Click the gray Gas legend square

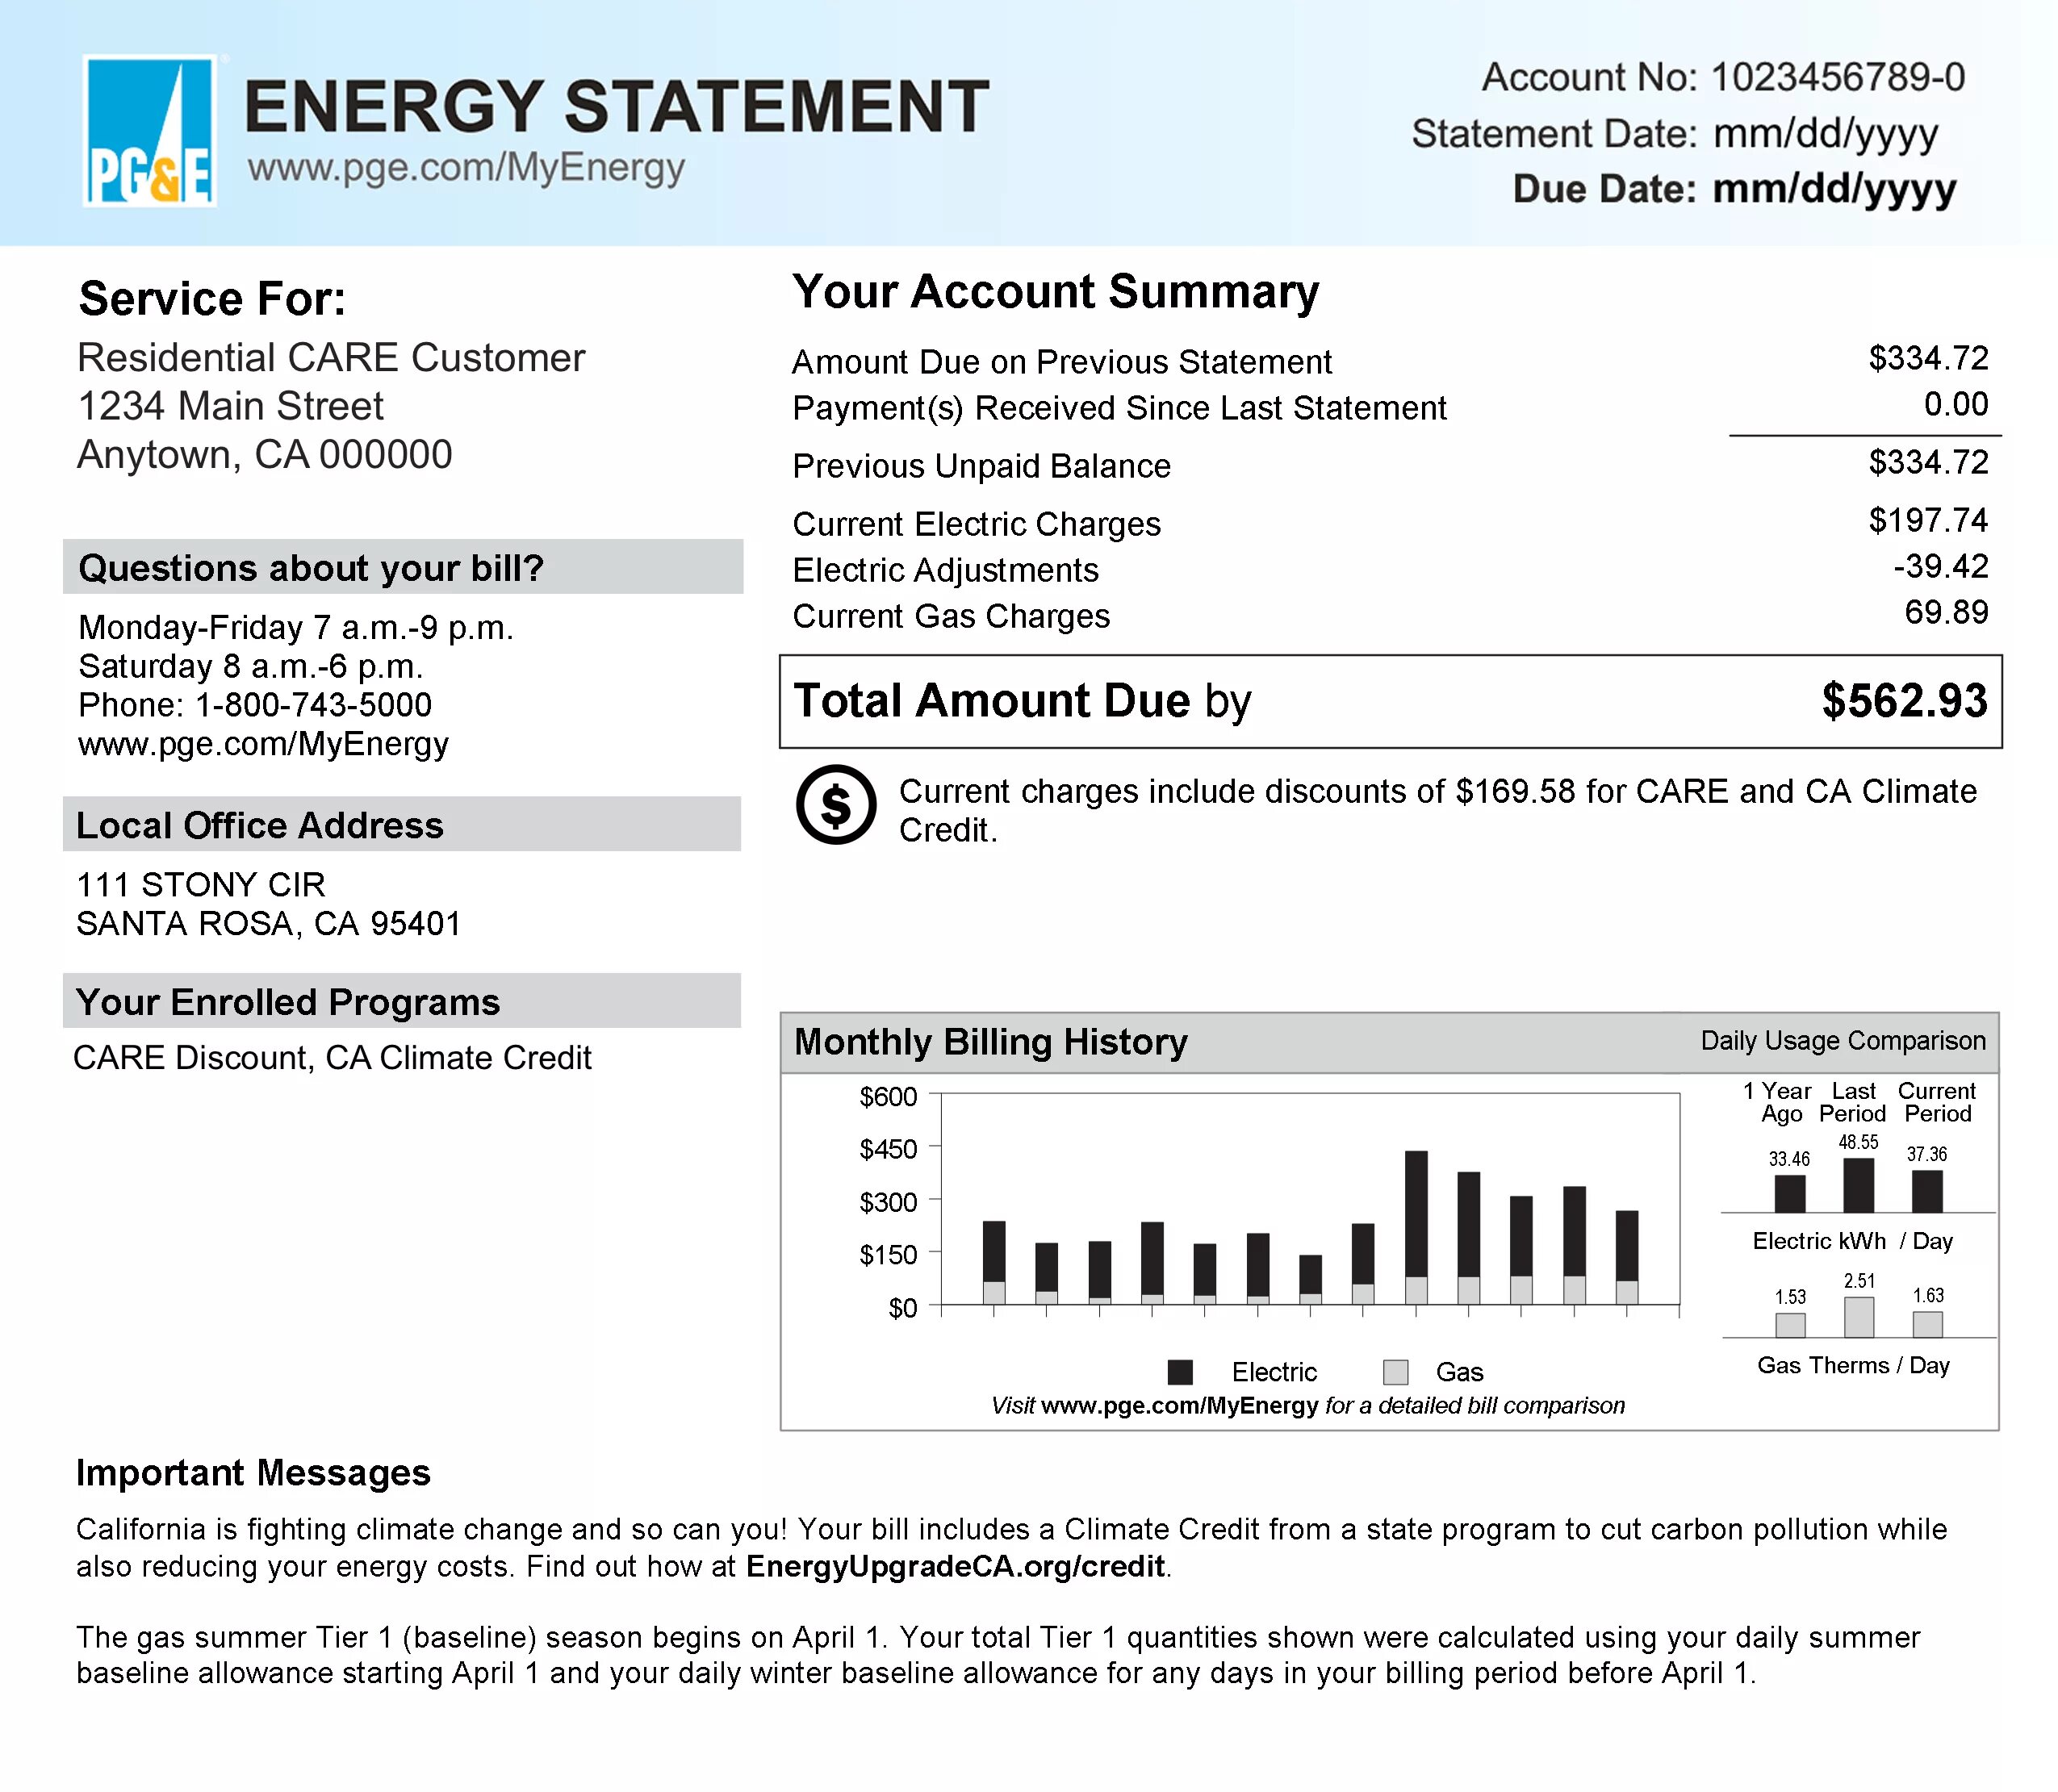1395,1372
